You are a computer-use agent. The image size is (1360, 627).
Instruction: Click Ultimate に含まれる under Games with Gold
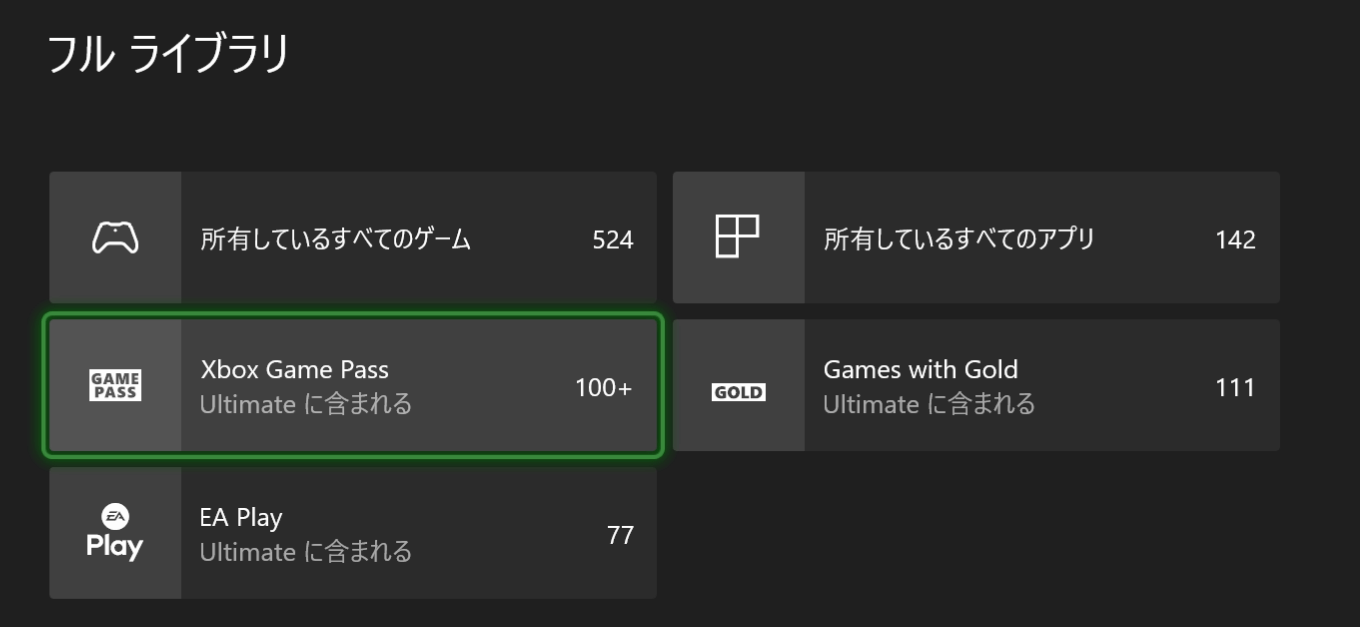[x=929, y=404]
